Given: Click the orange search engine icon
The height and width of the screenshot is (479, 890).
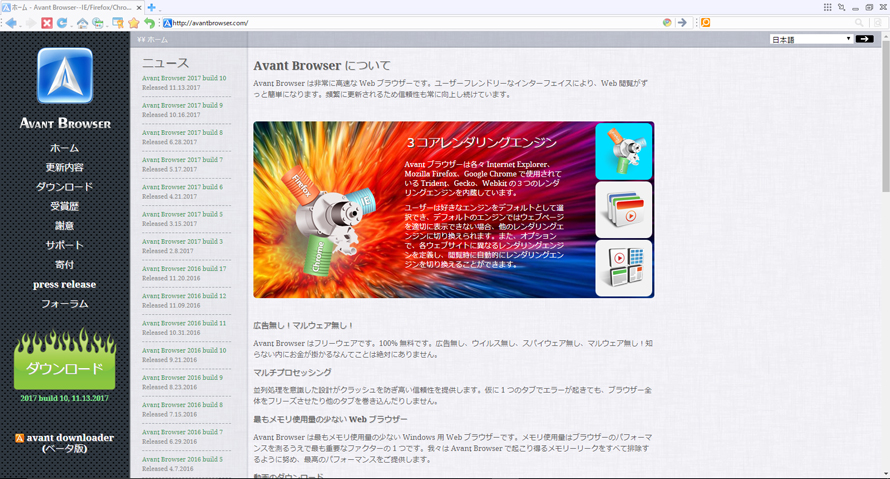Looking at the screenshot, I should click(706, 23).
